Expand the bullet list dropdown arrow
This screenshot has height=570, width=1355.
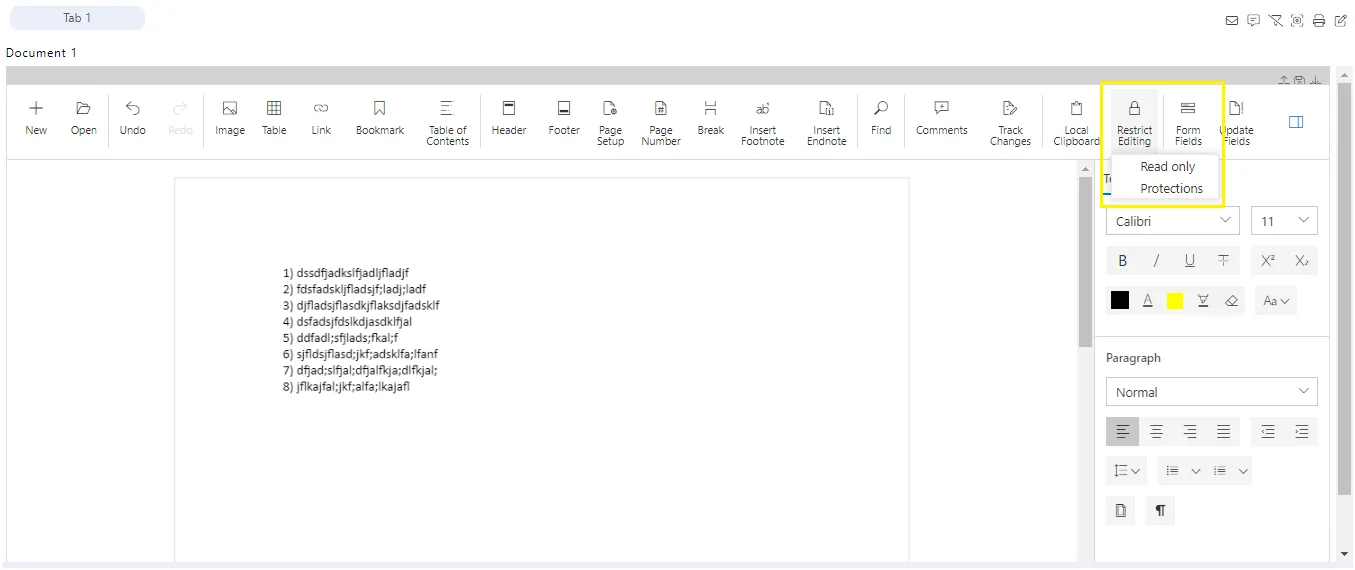(1195, 470)
